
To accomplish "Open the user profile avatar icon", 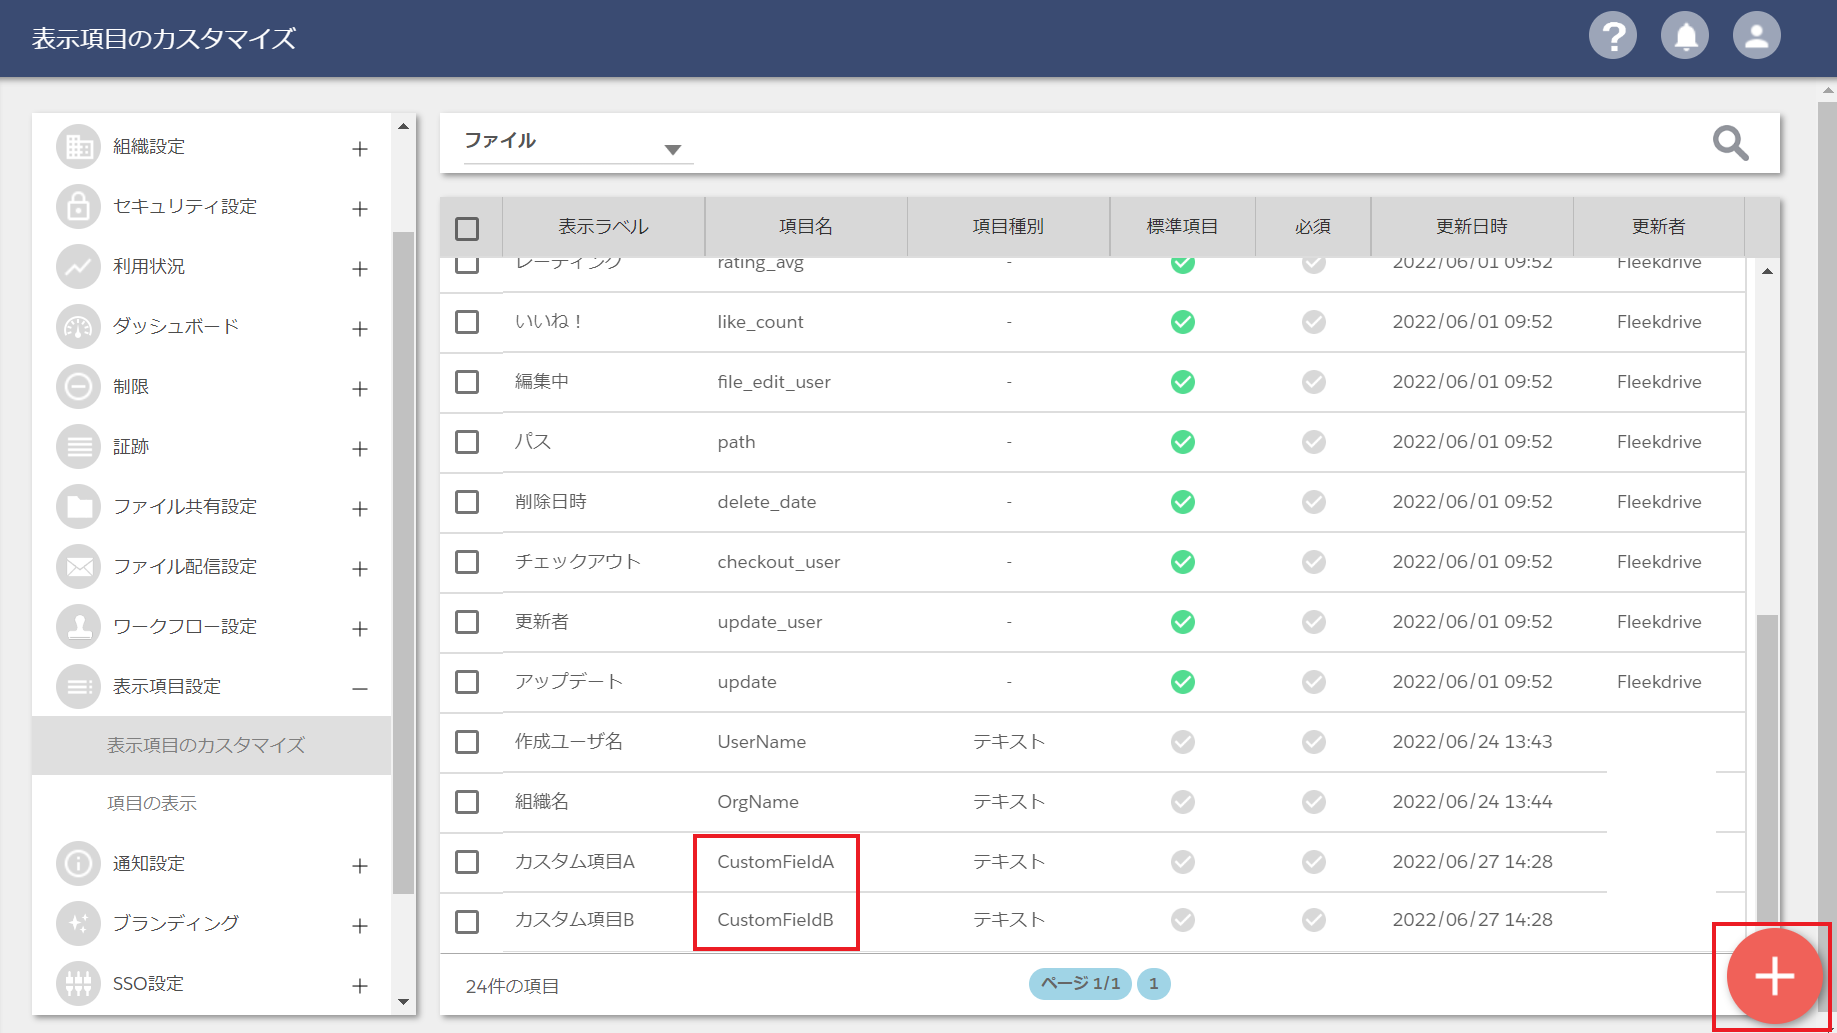I will pos(1757,37).
